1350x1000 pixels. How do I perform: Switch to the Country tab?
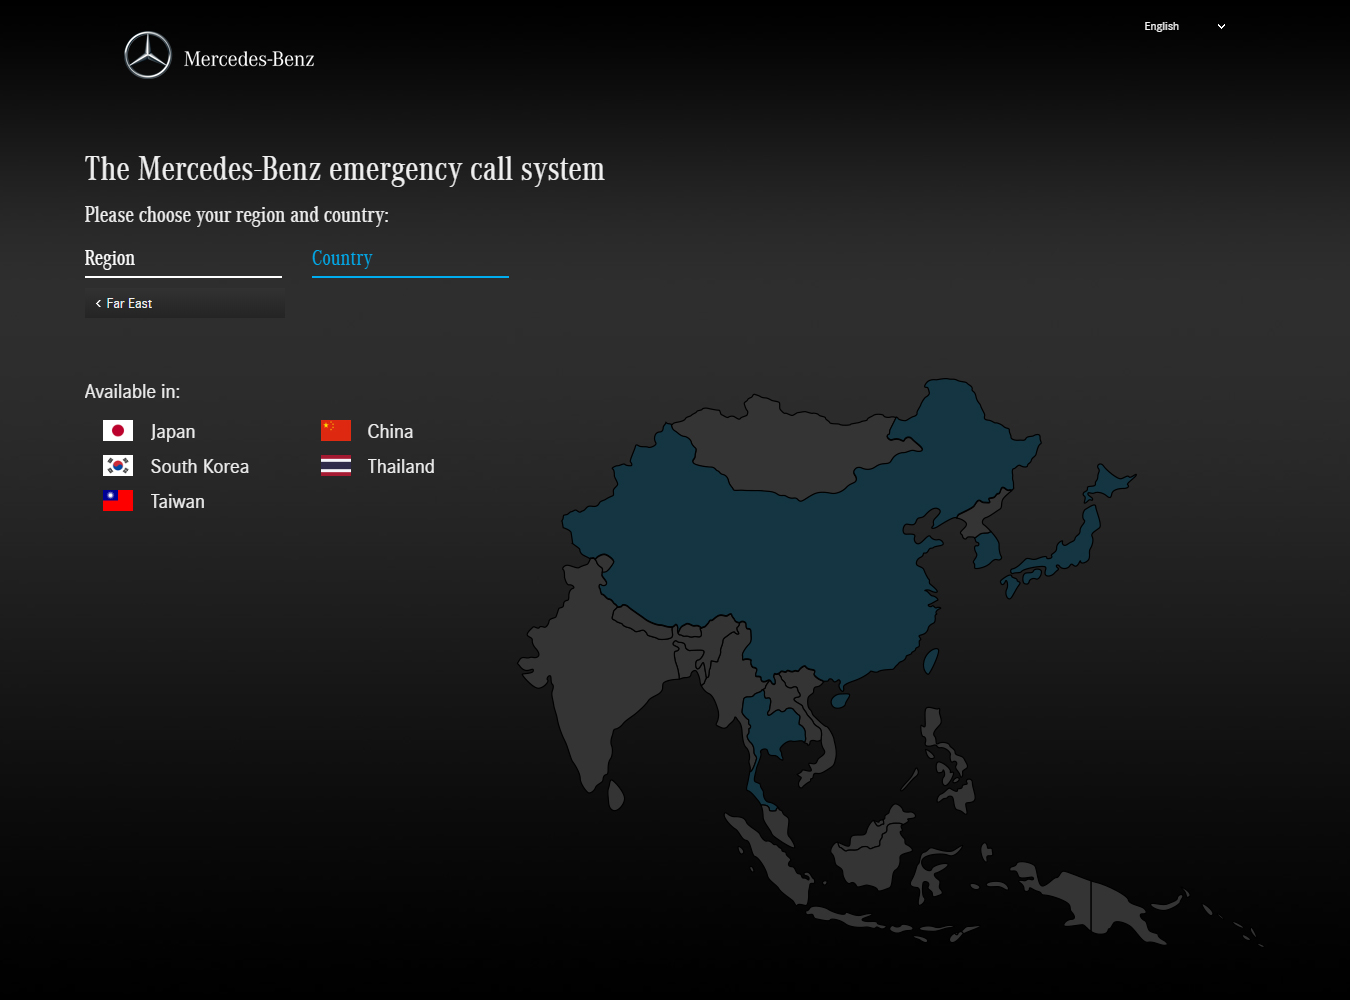point(342,259)
